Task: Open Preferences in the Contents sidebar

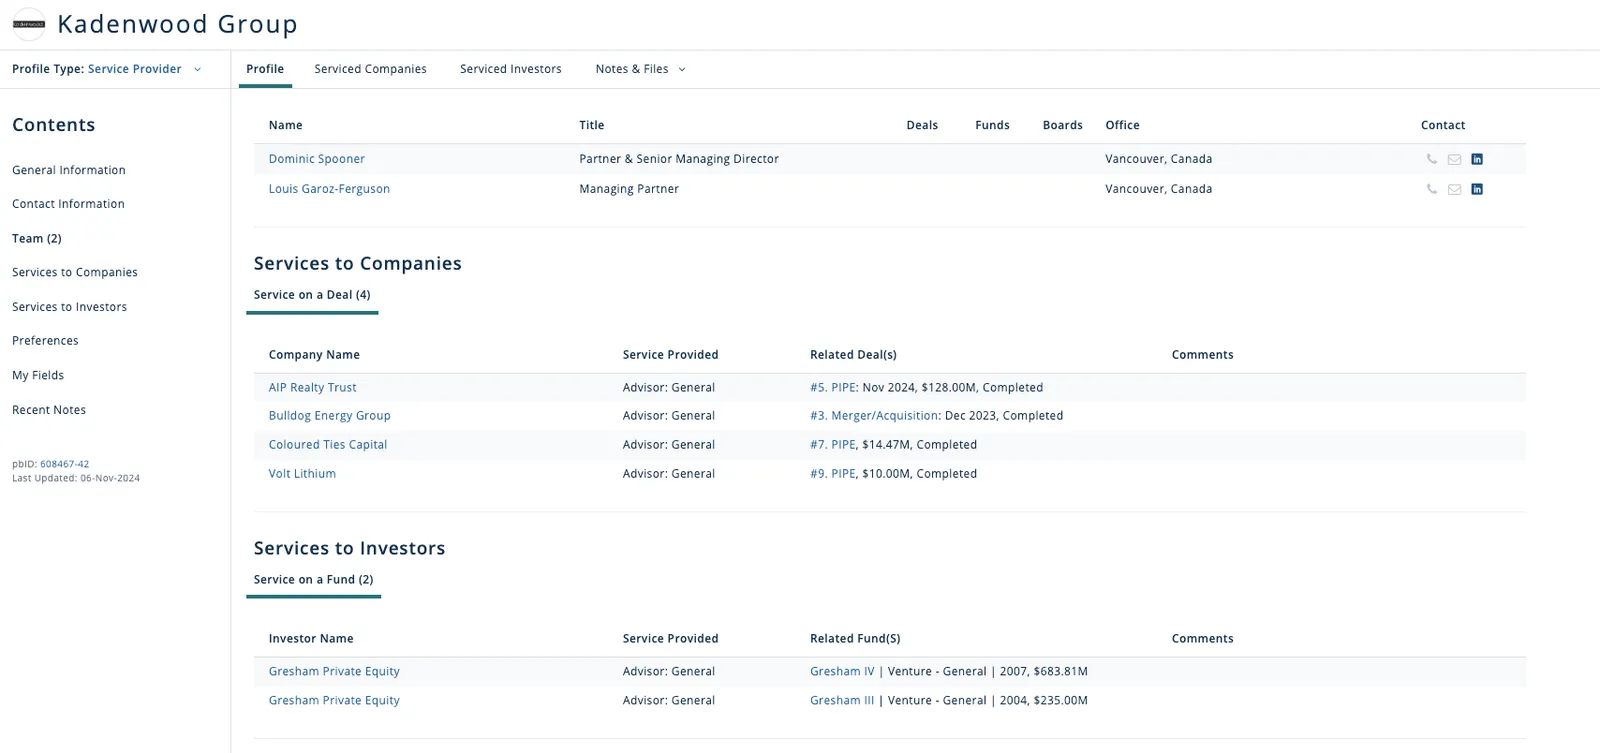Action: pos(45,341)
